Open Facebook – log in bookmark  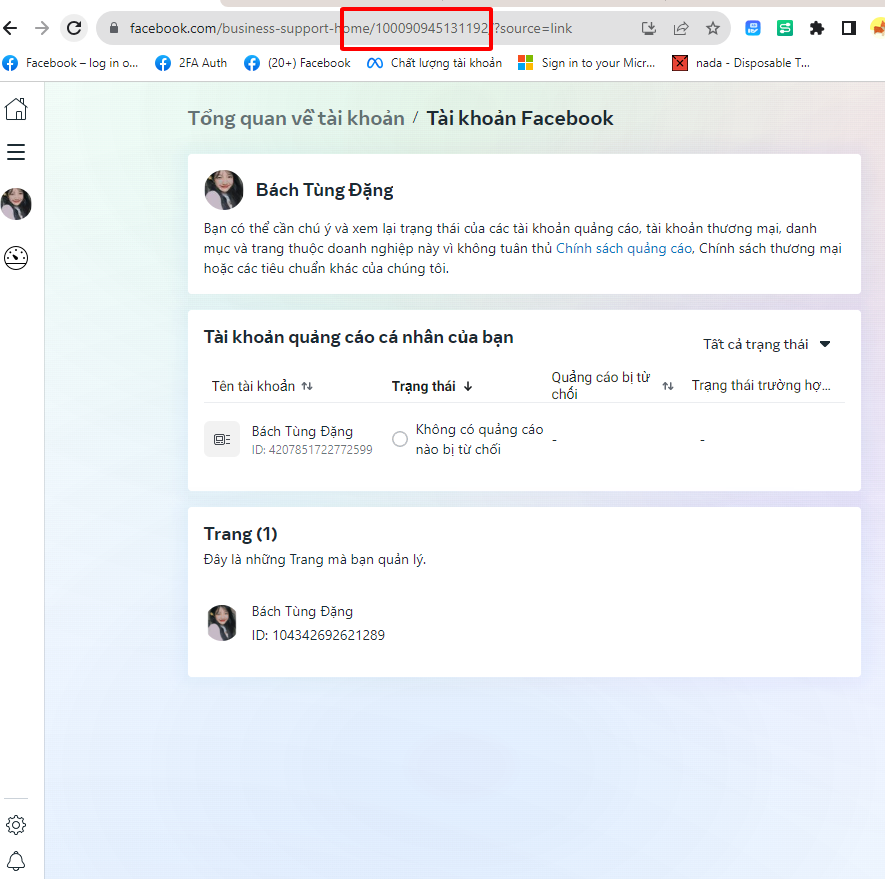(x=71, y=63)
